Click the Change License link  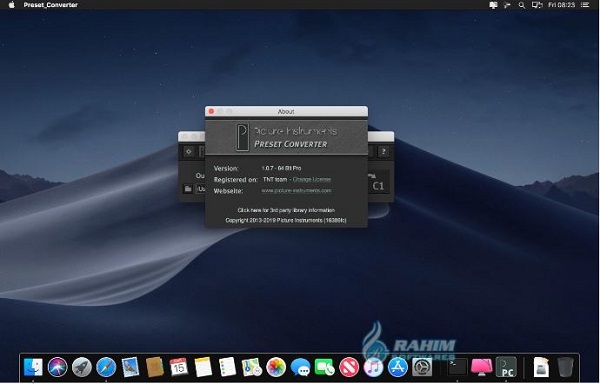(311, 179)
